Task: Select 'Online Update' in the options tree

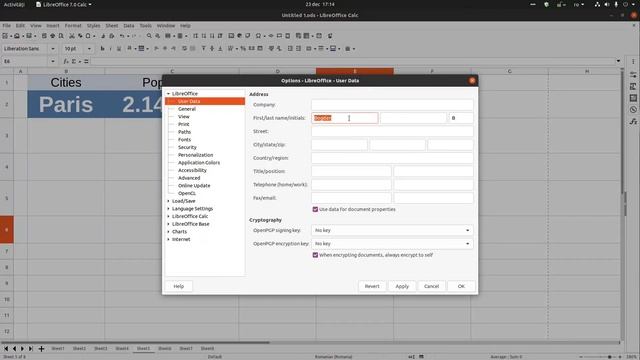Action: tap(194, 186)
